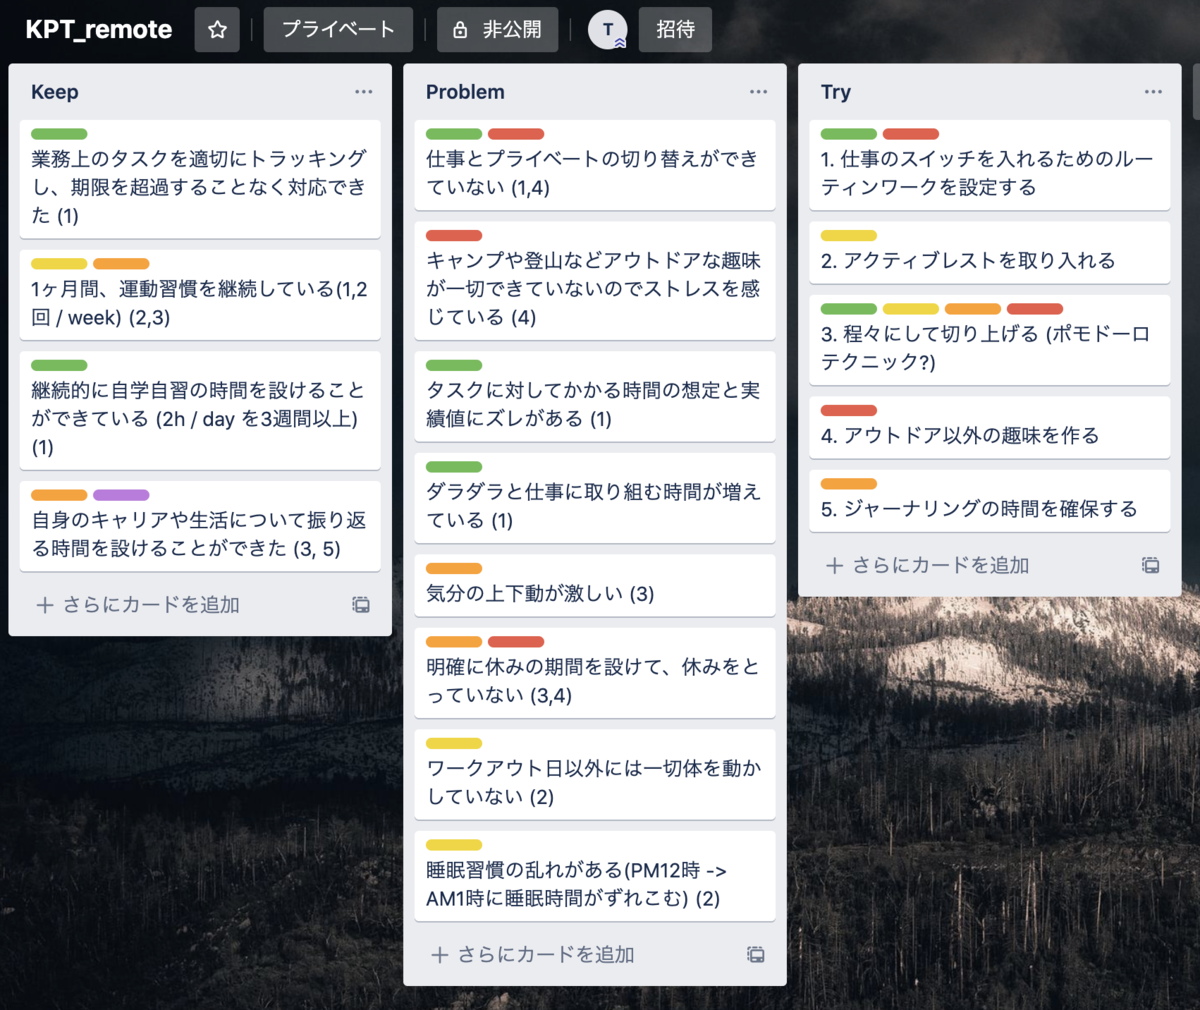Create card from template in Try list
Image resolution: width=1200 pixels, height=1010 pixels.
[x=1152, y=564]
